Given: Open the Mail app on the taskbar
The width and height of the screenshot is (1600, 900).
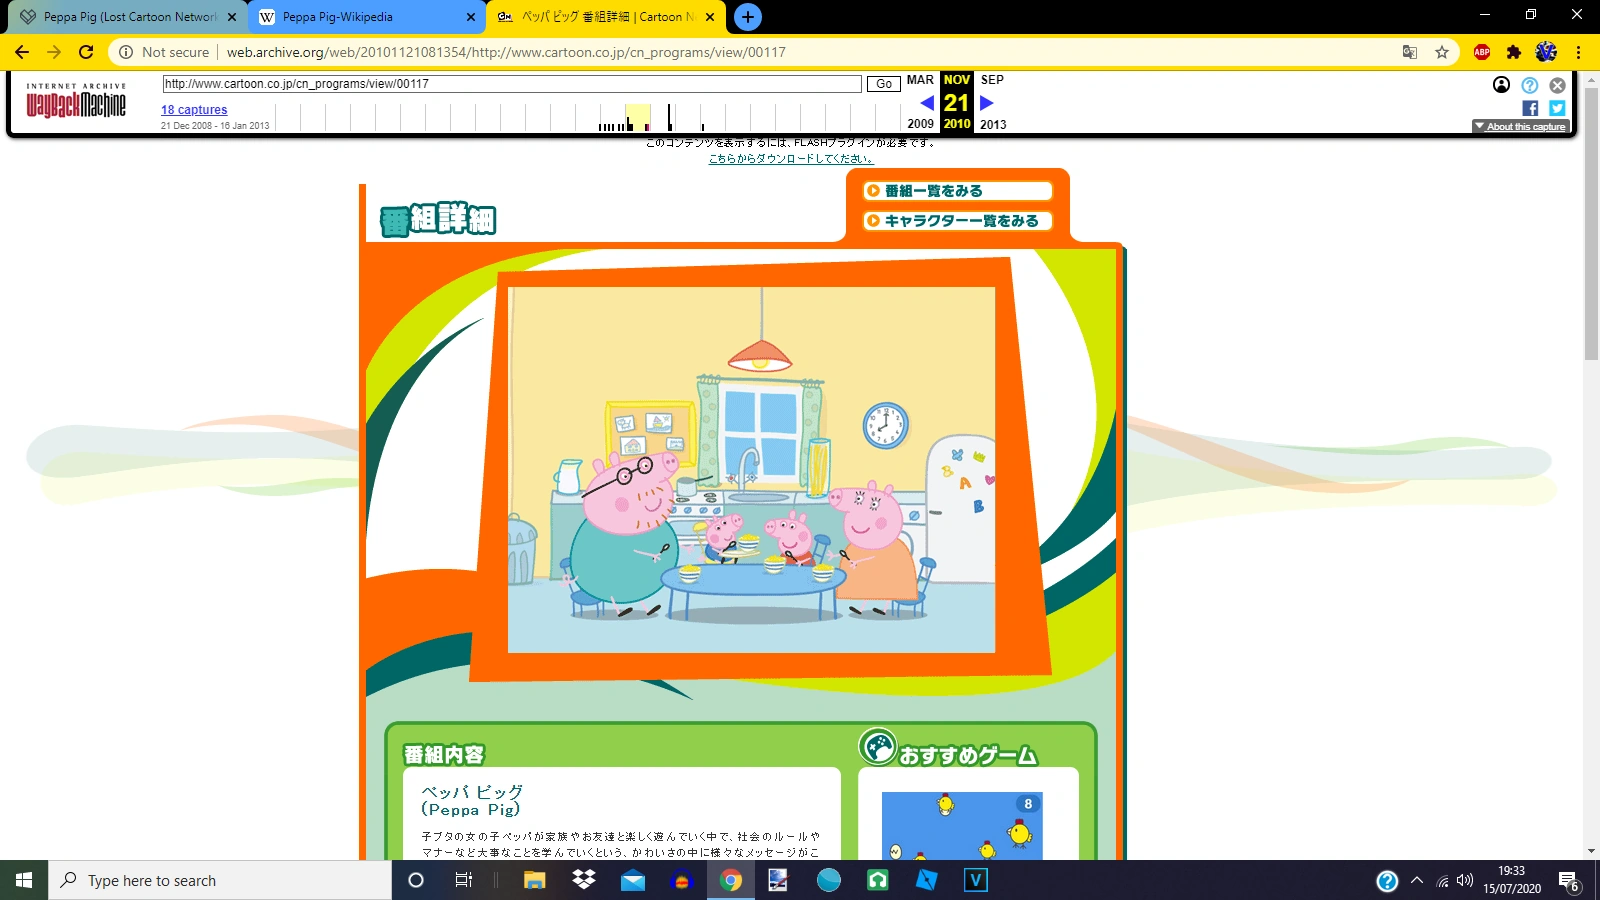Looking at the screenshot, I should coord(633,880).
